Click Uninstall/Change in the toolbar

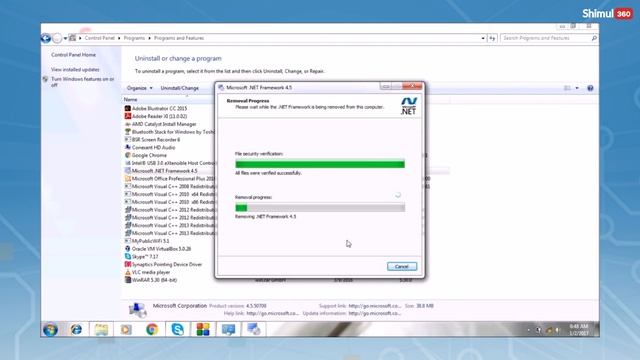pyautogui.click(x=180, y=88)
